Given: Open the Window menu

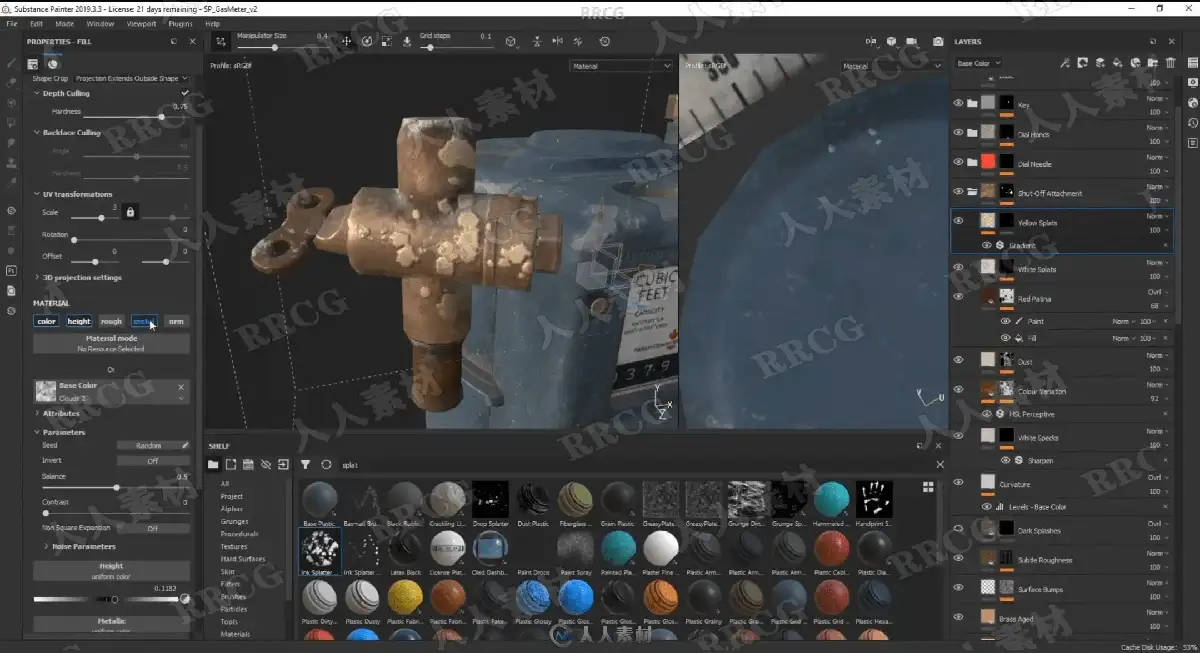Looking at the screenshot, I should tap(100, 23).
